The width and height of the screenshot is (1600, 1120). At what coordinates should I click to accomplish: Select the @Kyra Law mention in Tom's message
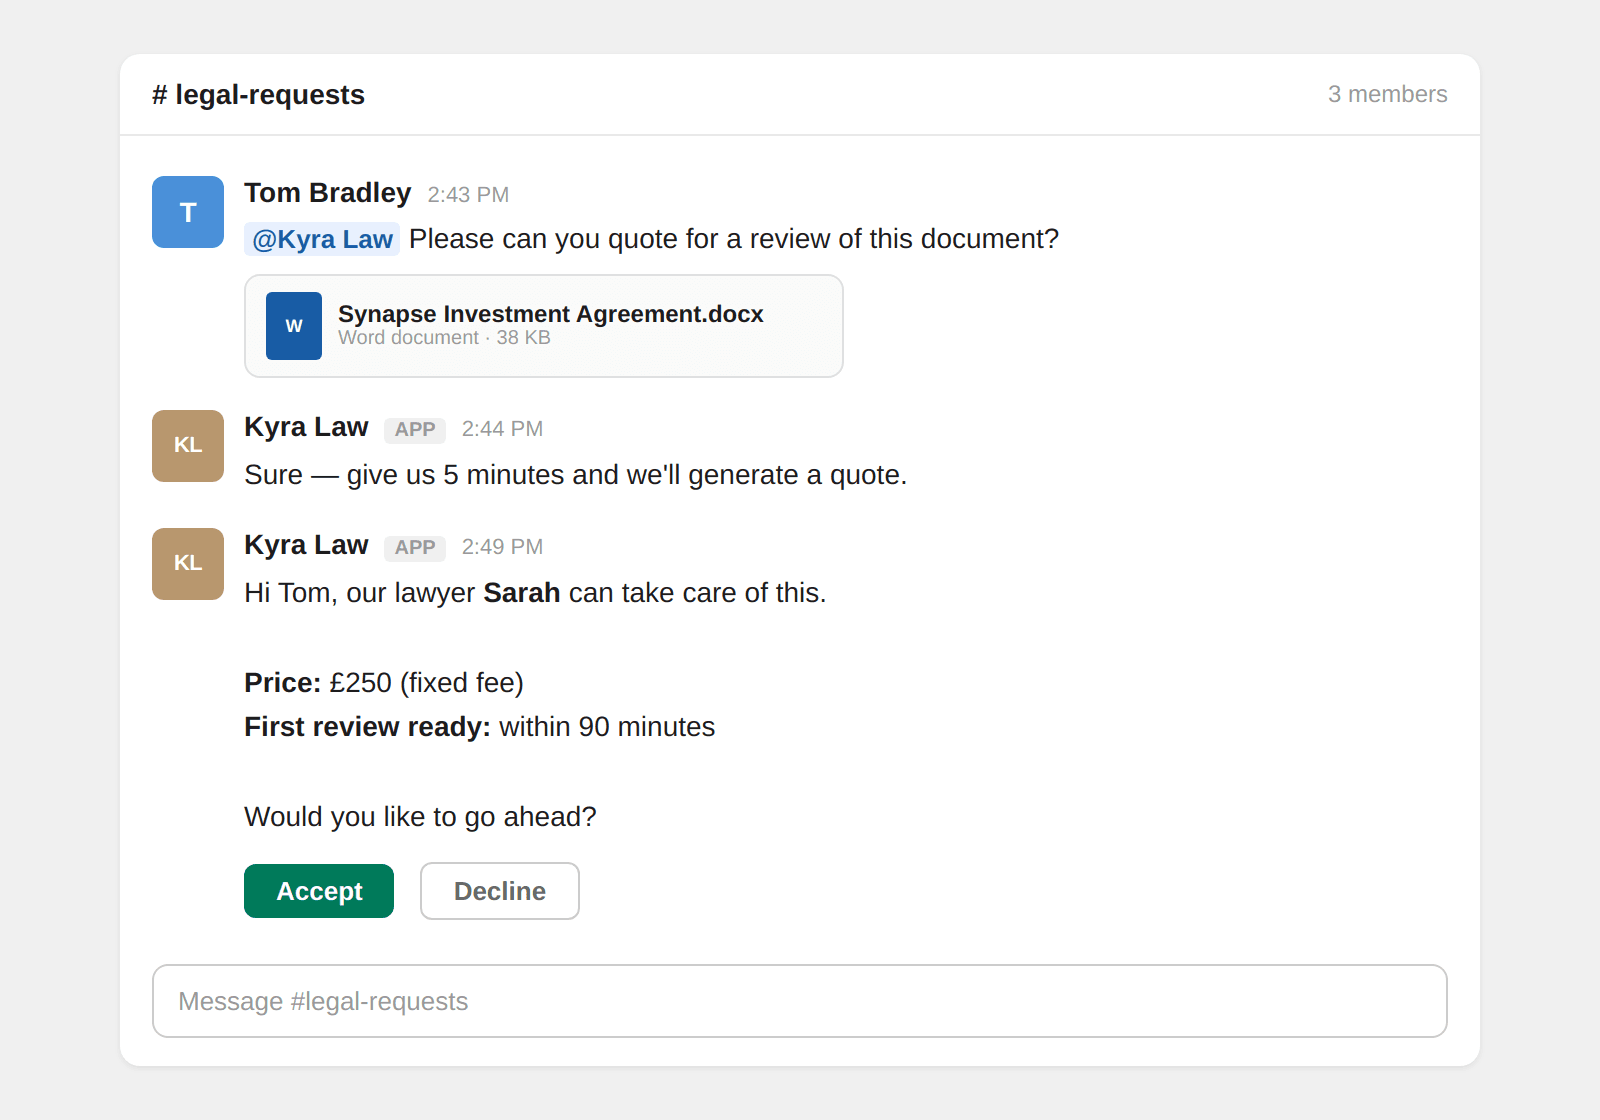click(x=322, y=240)
